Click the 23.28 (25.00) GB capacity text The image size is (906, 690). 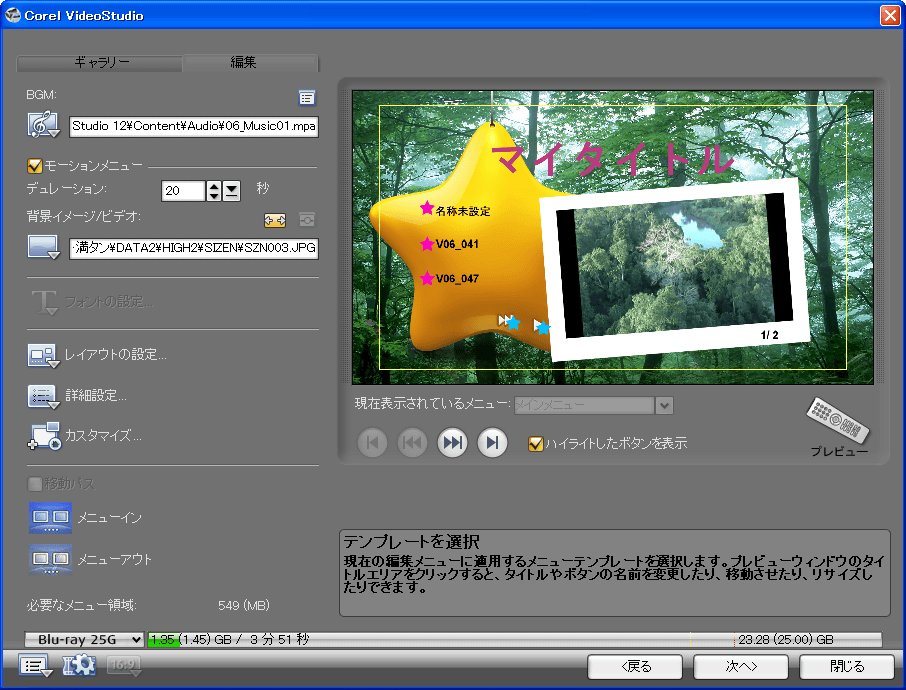tap(786, 639)
